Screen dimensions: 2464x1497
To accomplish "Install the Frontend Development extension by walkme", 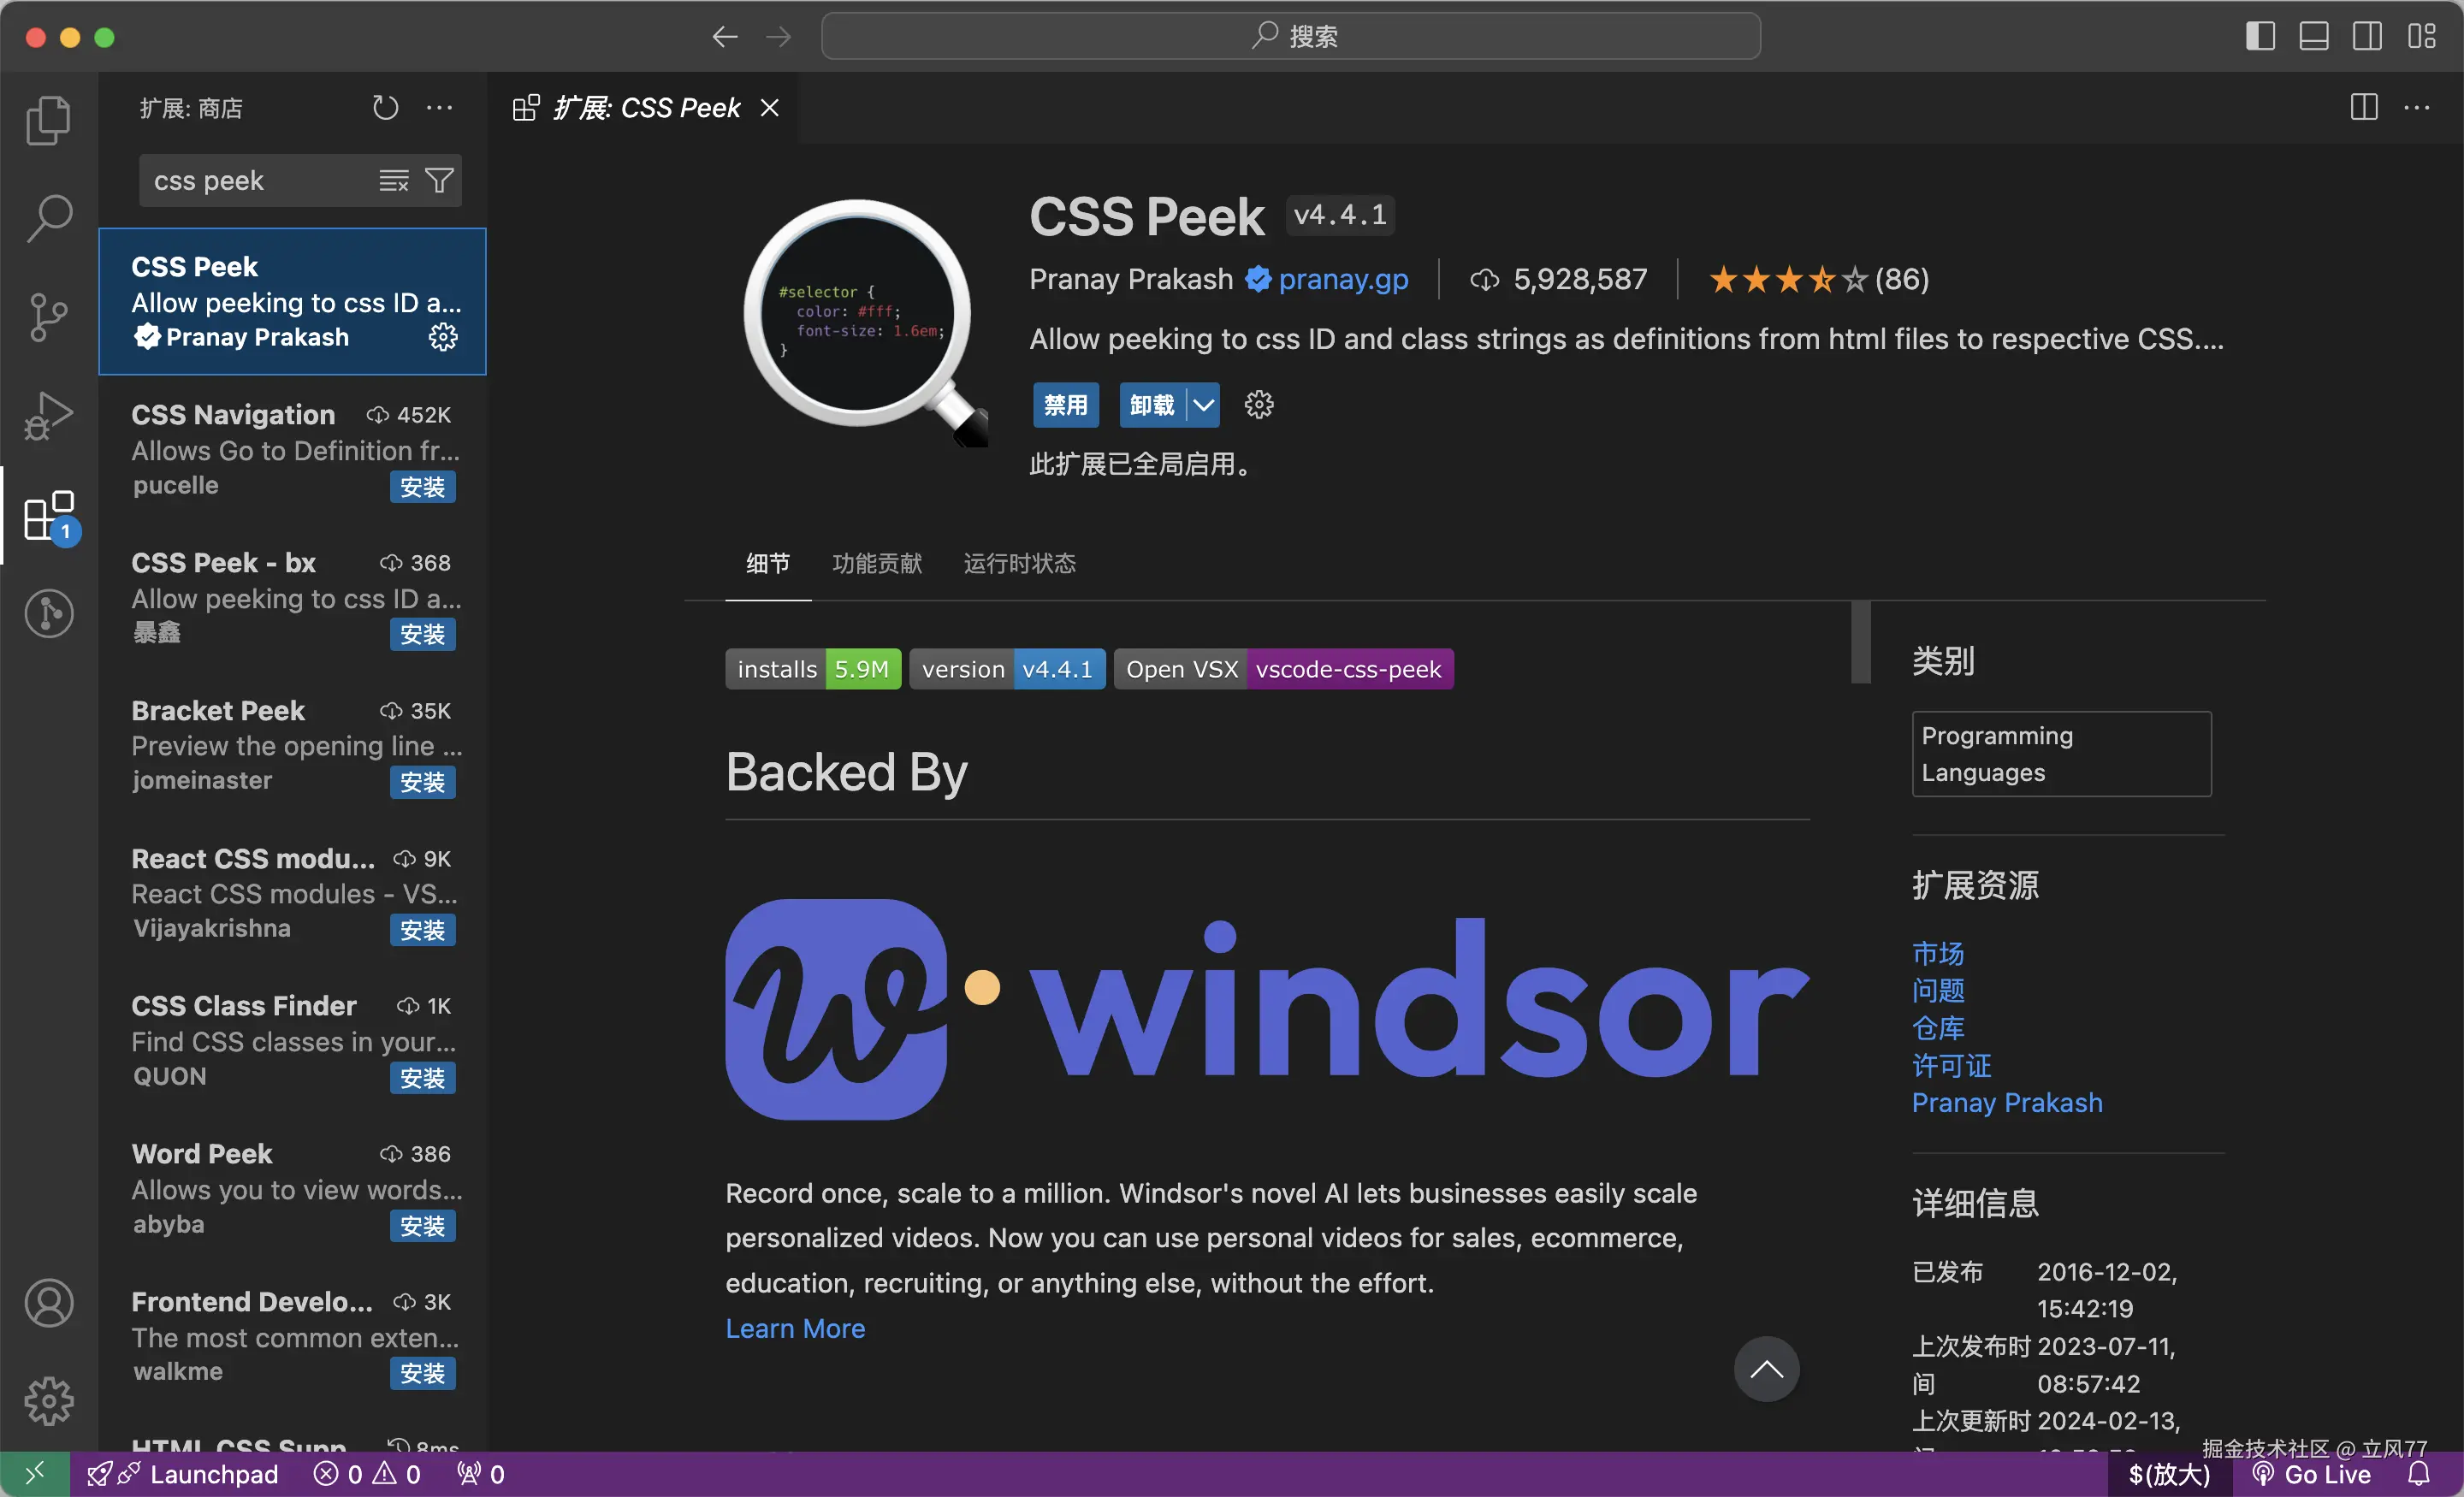I will point(422,1373).
